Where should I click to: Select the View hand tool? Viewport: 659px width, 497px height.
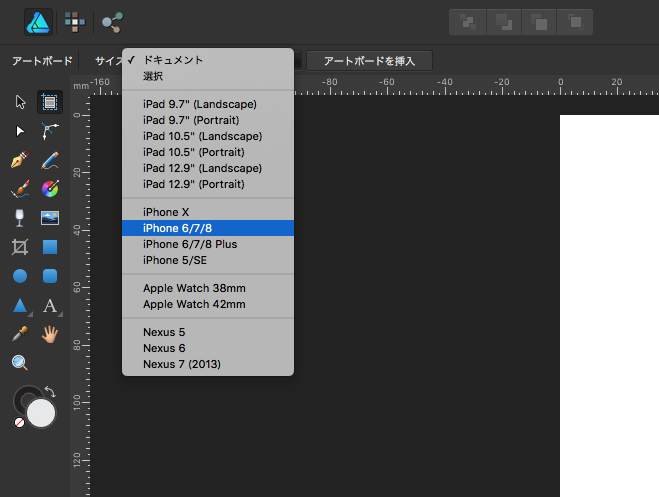(x=50, y=334)
